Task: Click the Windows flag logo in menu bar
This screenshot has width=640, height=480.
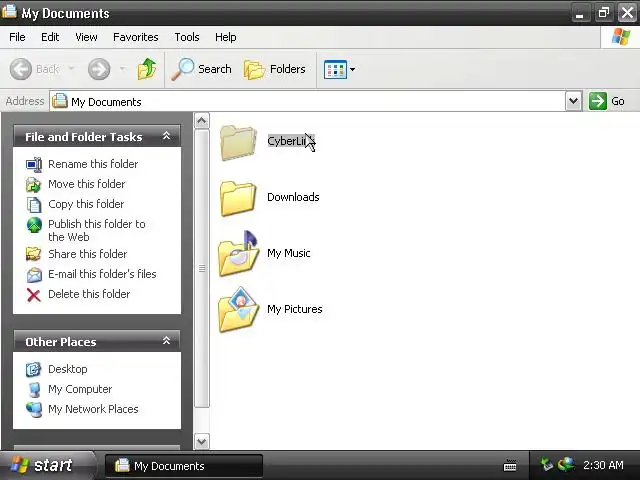Action: [x=620, y=37]
